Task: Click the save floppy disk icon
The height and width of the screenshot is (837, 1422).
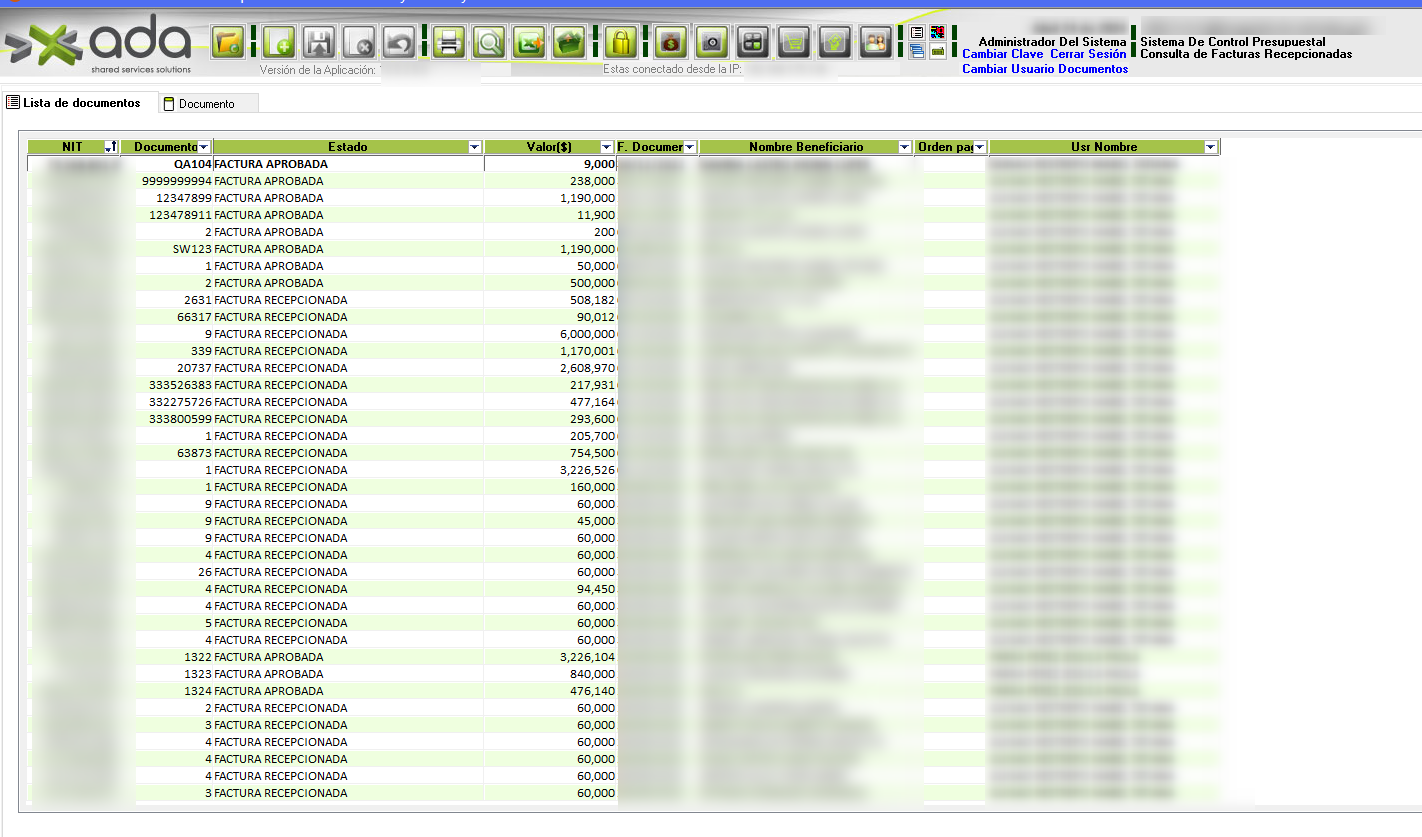Action: coord(318,42)
